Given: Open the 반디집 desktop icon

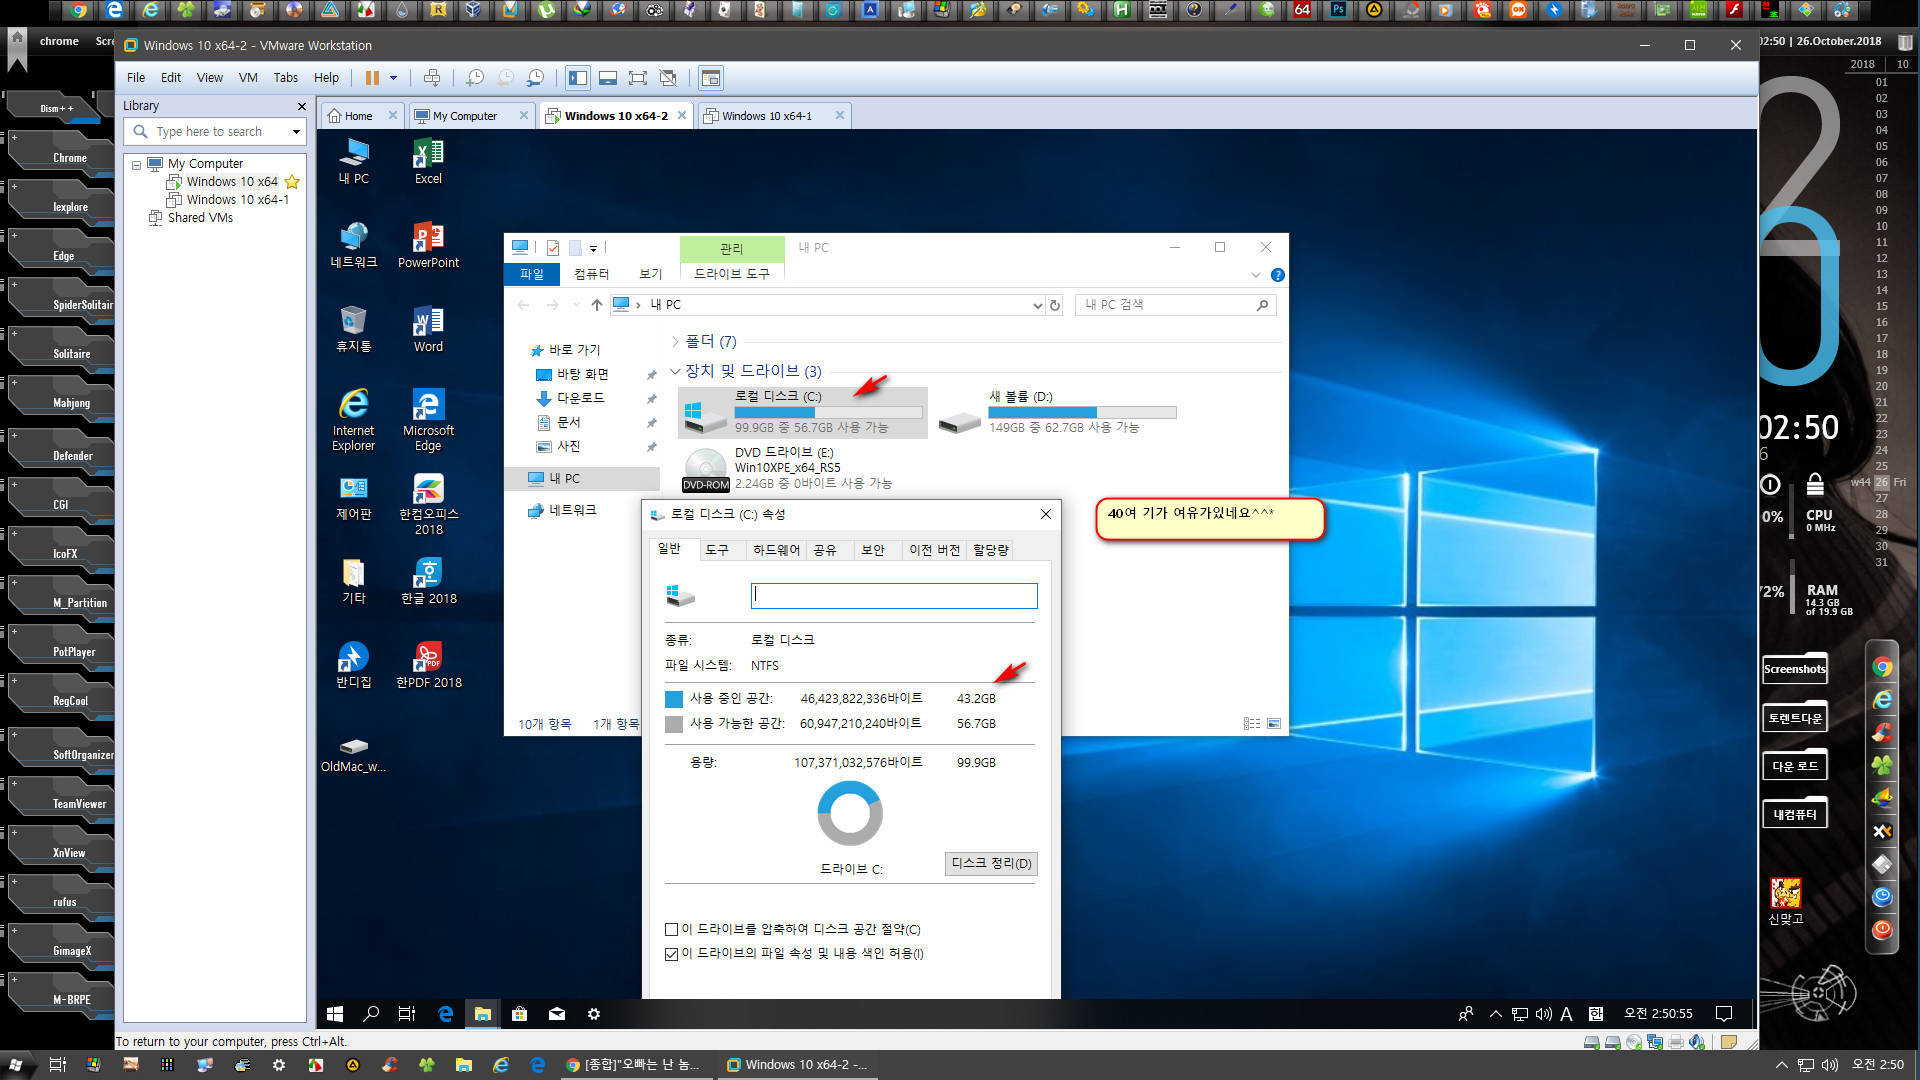Looking at the screenshot, I should 353,666.
